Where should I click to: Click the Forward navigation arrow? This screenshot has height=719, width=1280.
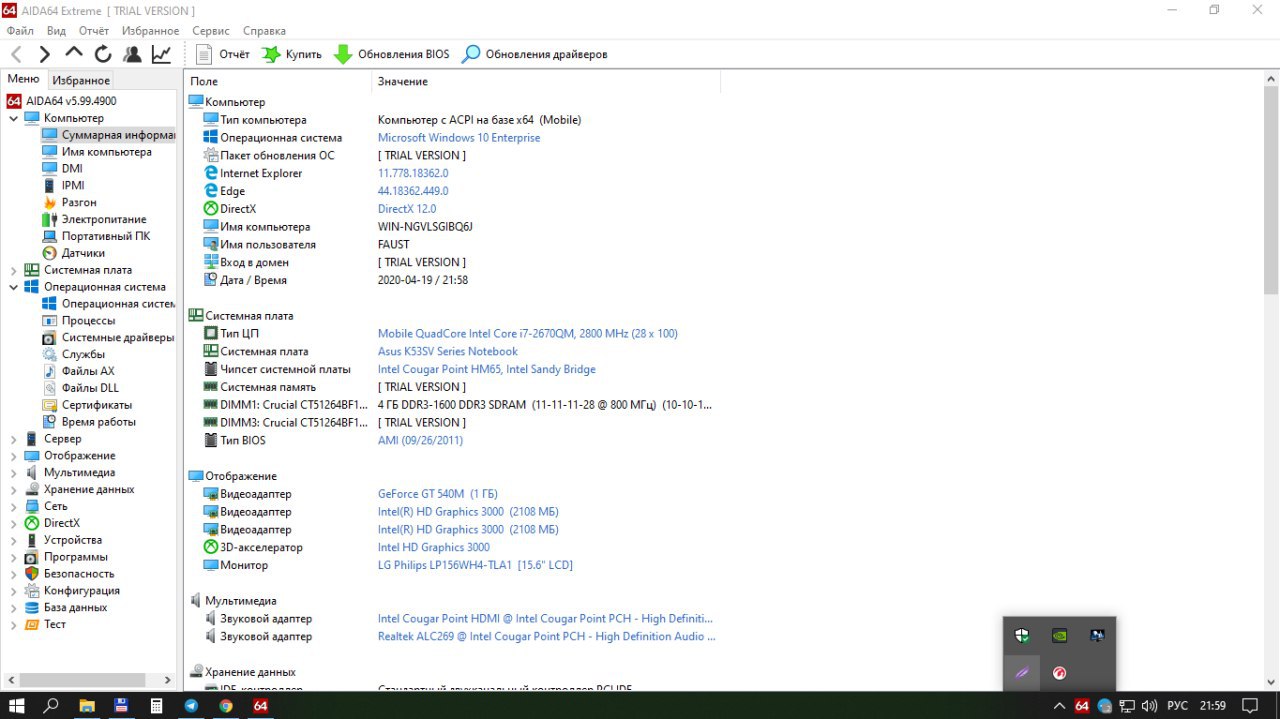[x=45, y=54]
